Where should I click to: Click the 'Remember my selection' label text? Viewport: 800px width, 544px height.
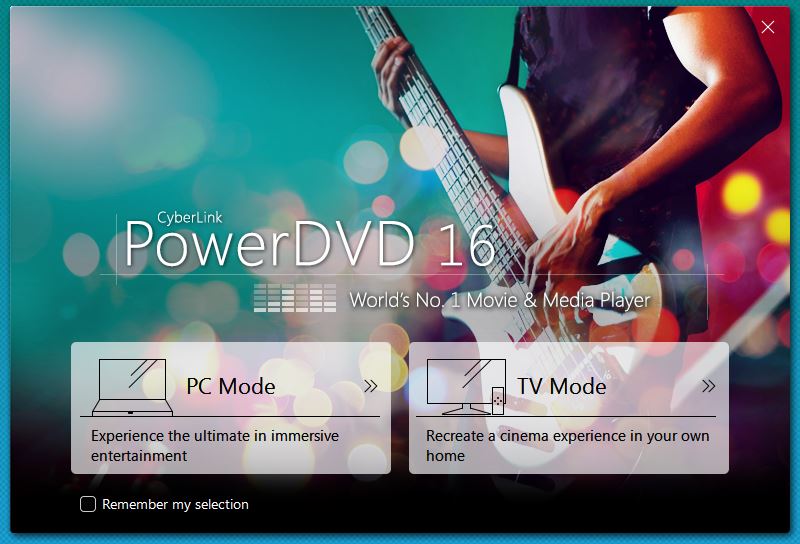[x=175, y=505]
